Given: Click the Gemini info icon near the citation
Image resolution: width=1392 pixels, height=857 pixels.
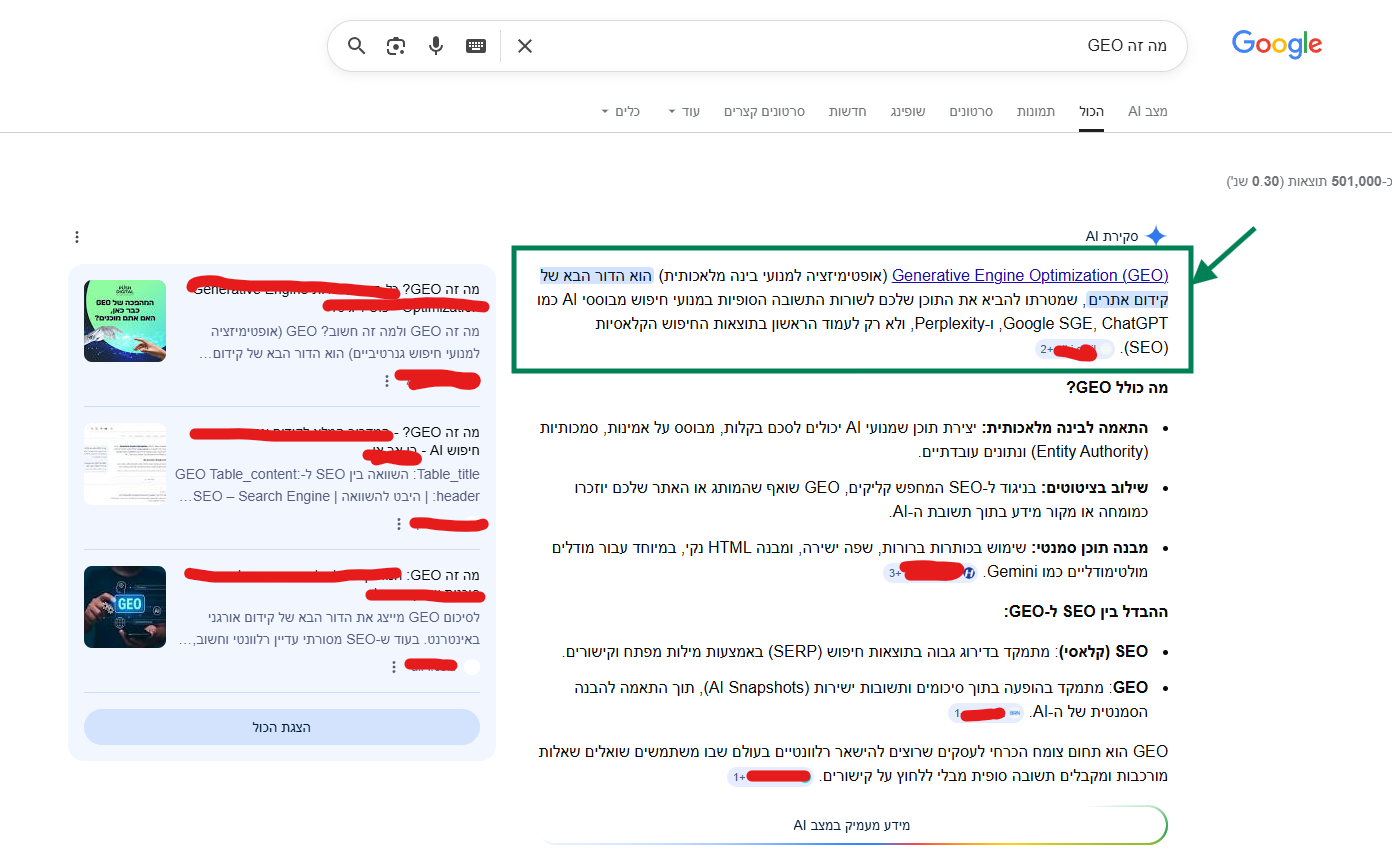Looking at the screenshot, I should 968,574.
